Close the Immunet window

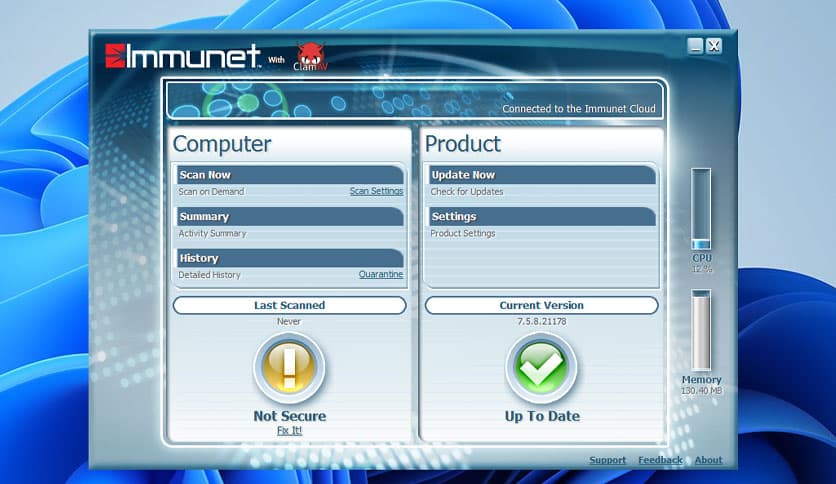pyautogui.click(x=714, y=46)
